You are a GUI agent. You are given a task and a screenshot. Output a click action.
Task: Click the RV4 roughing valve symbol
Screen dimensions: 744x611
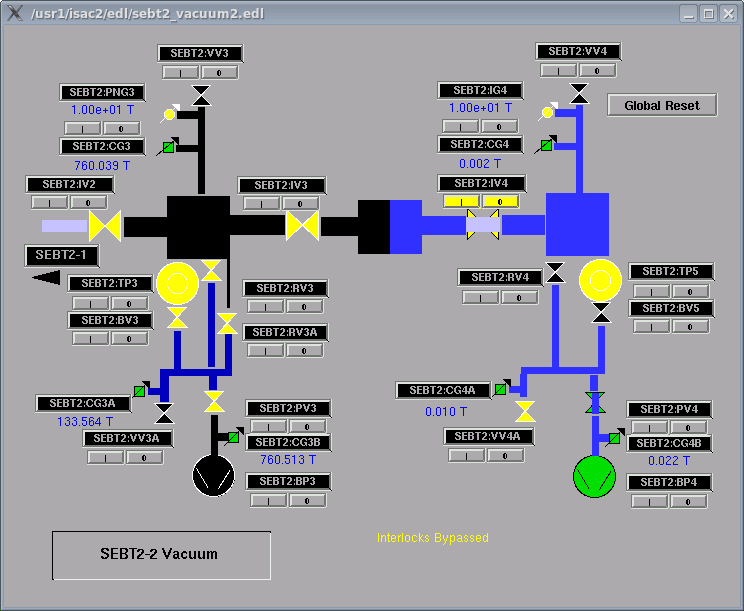coord(555,273)
